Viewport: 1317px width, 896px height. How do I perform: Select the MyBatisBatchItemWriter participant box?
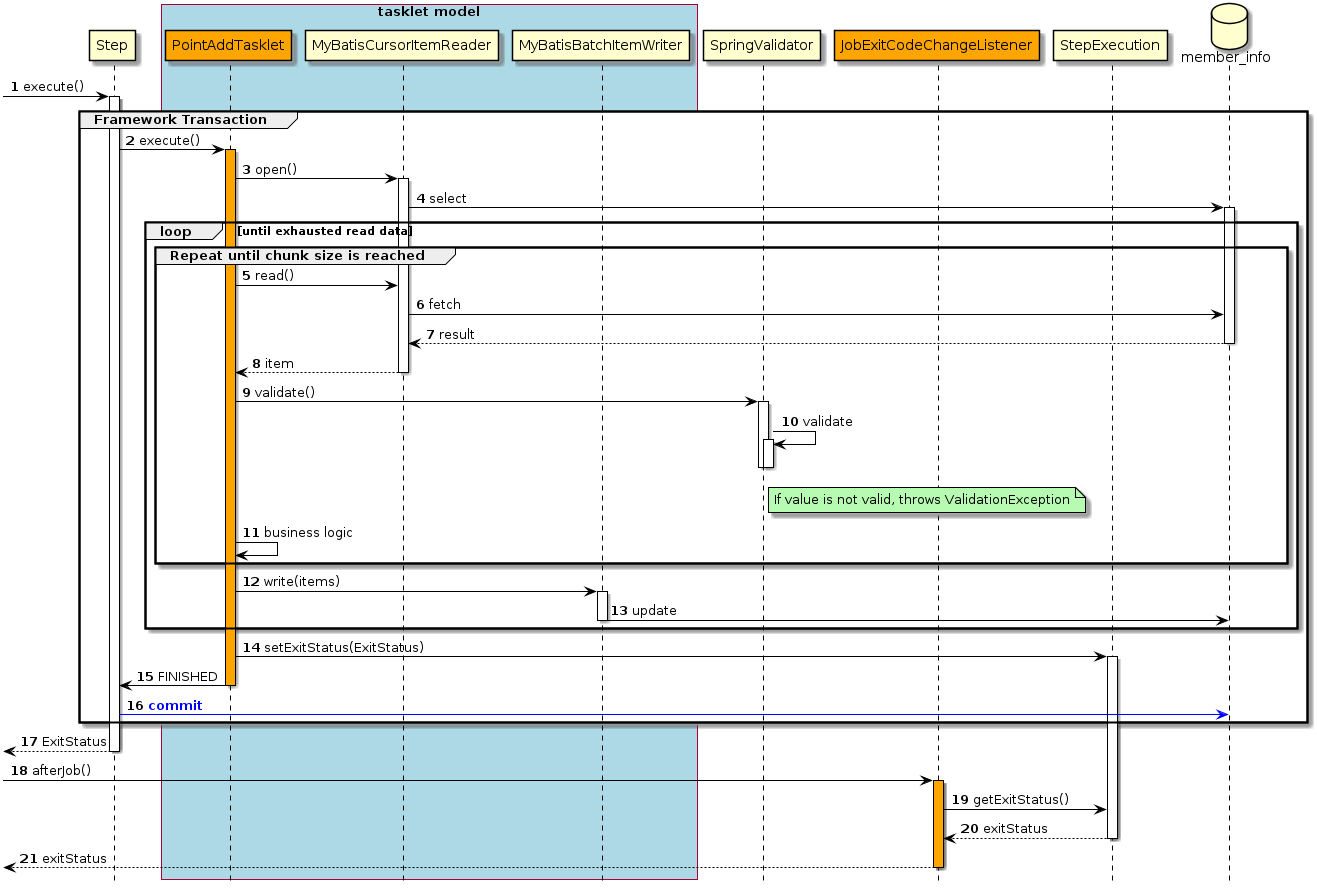(x=600, y=45)
